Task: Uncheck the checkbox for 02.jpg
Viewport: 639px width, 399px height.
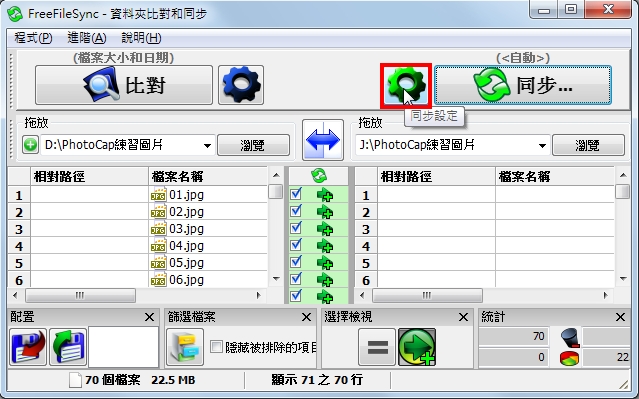Action: click(296, 211)
